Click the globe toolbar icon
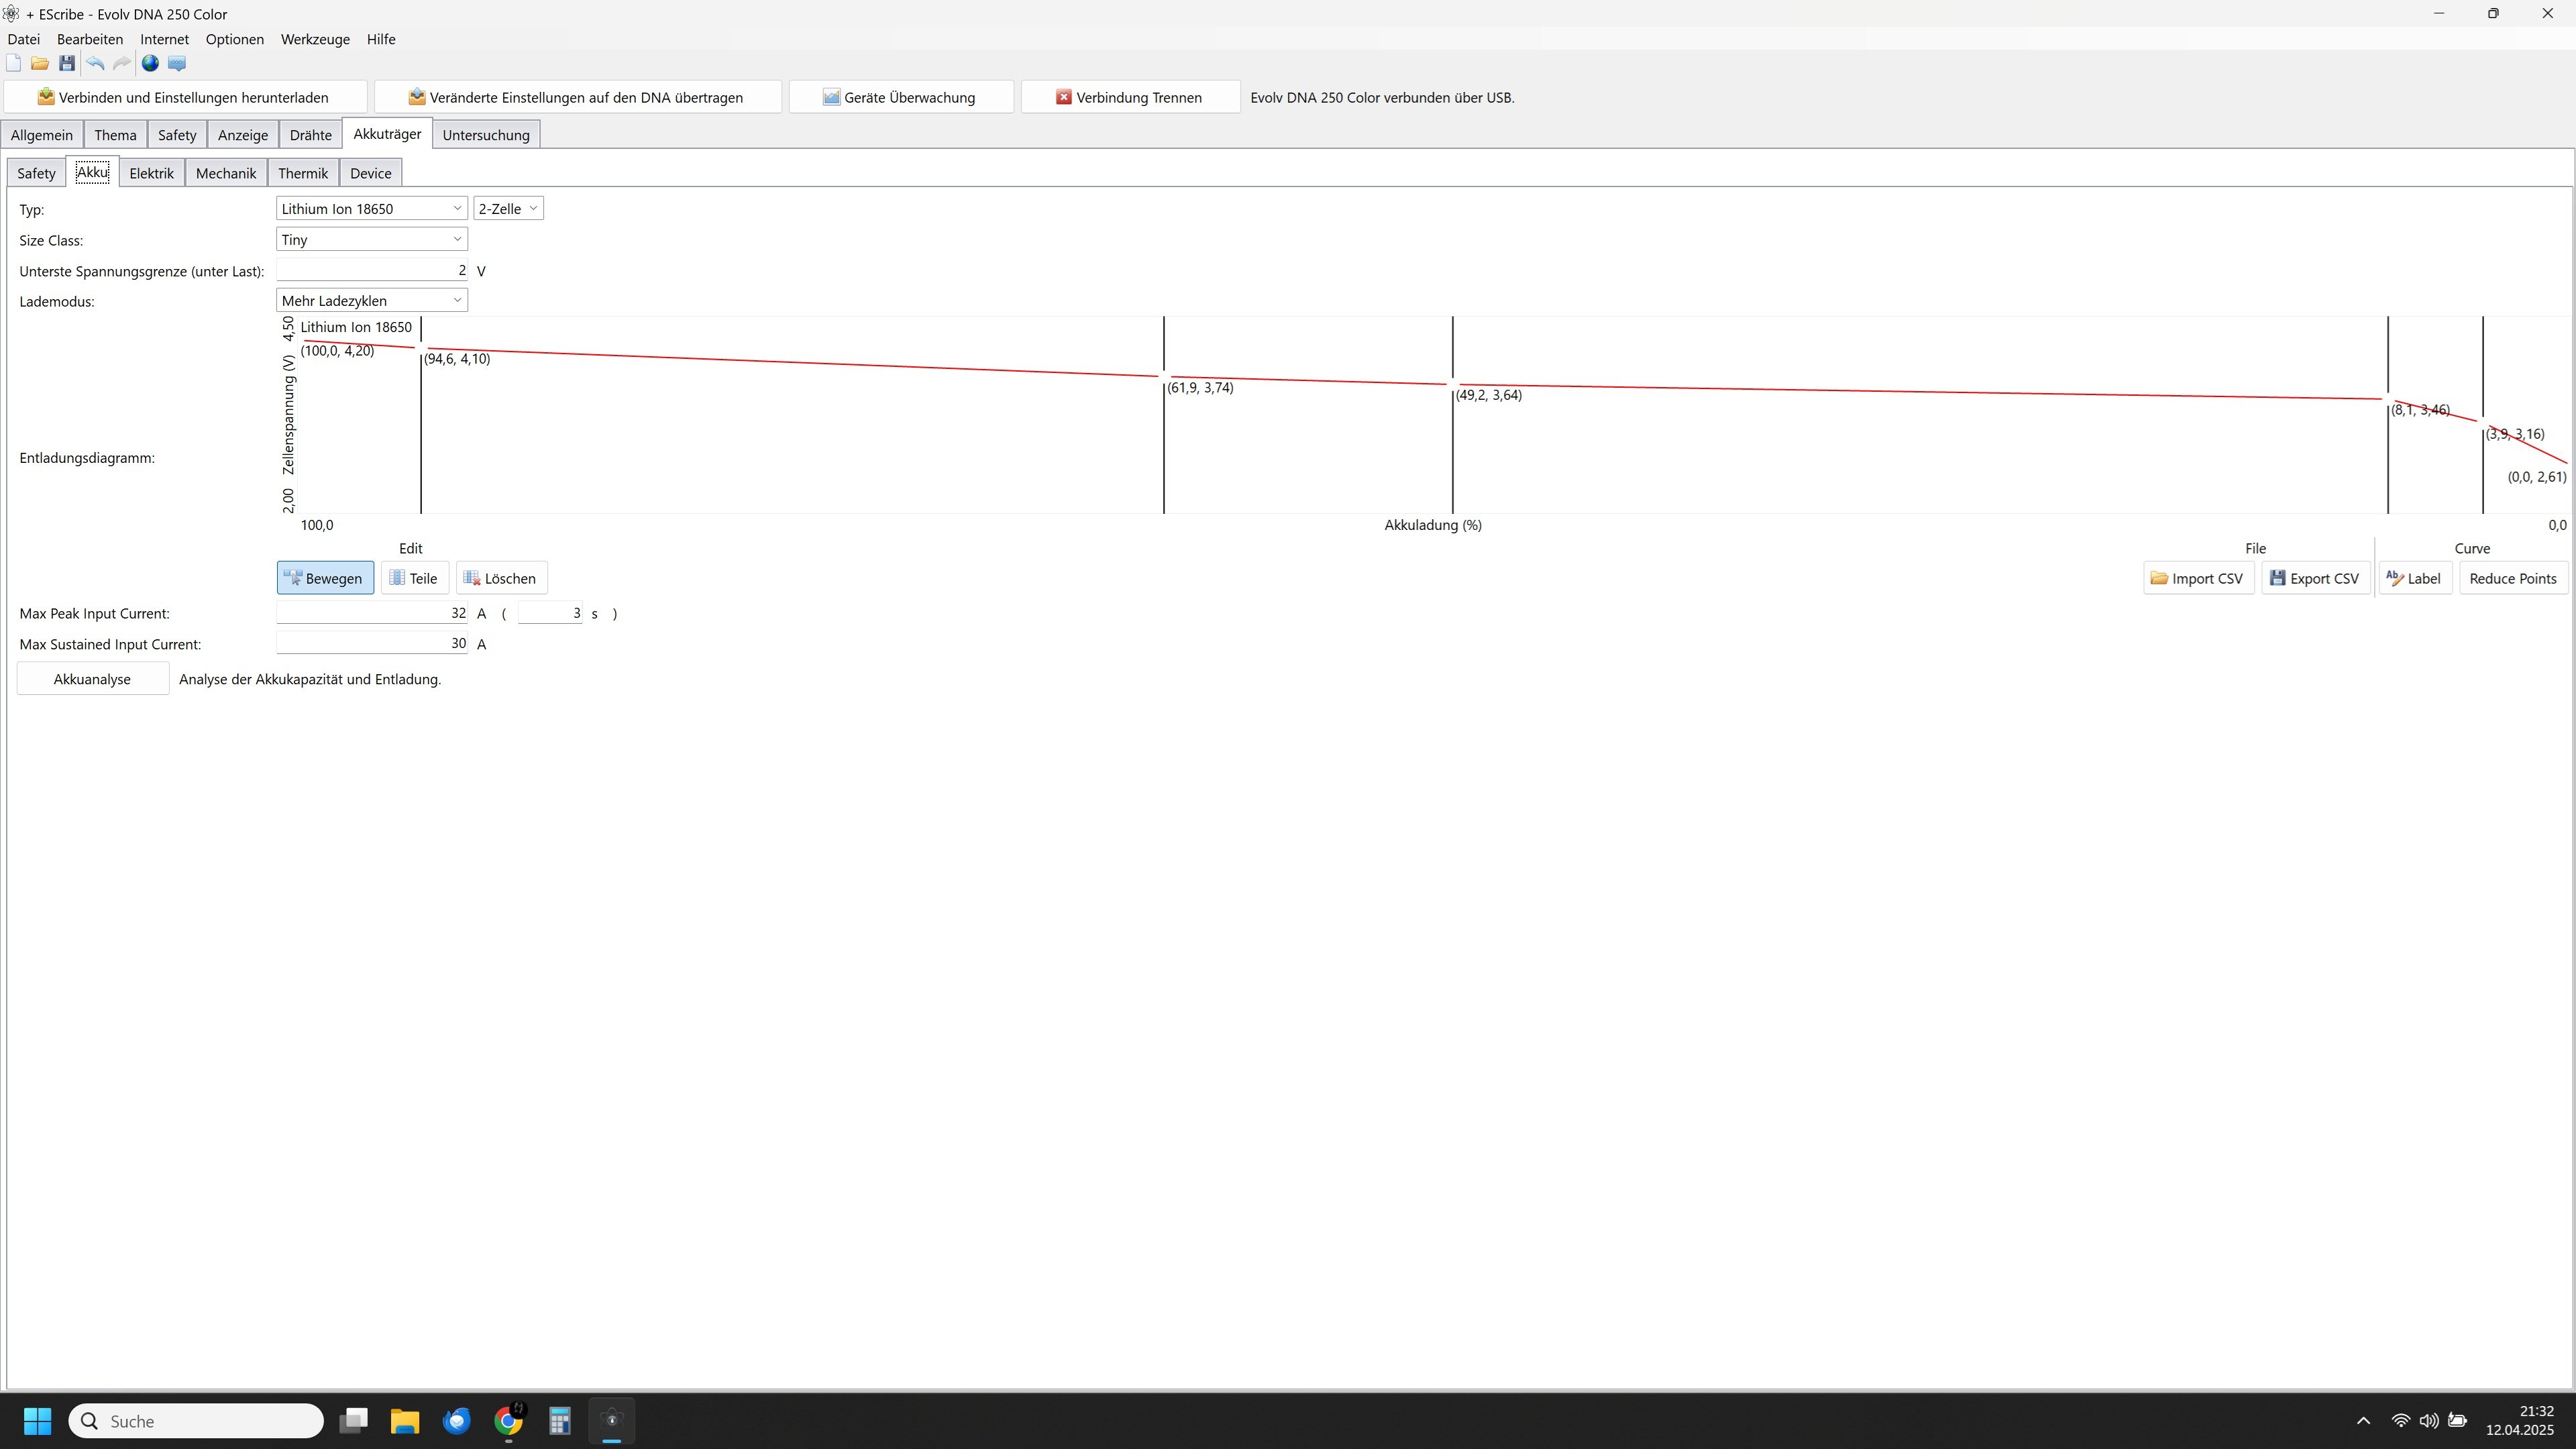 point(150,64)
